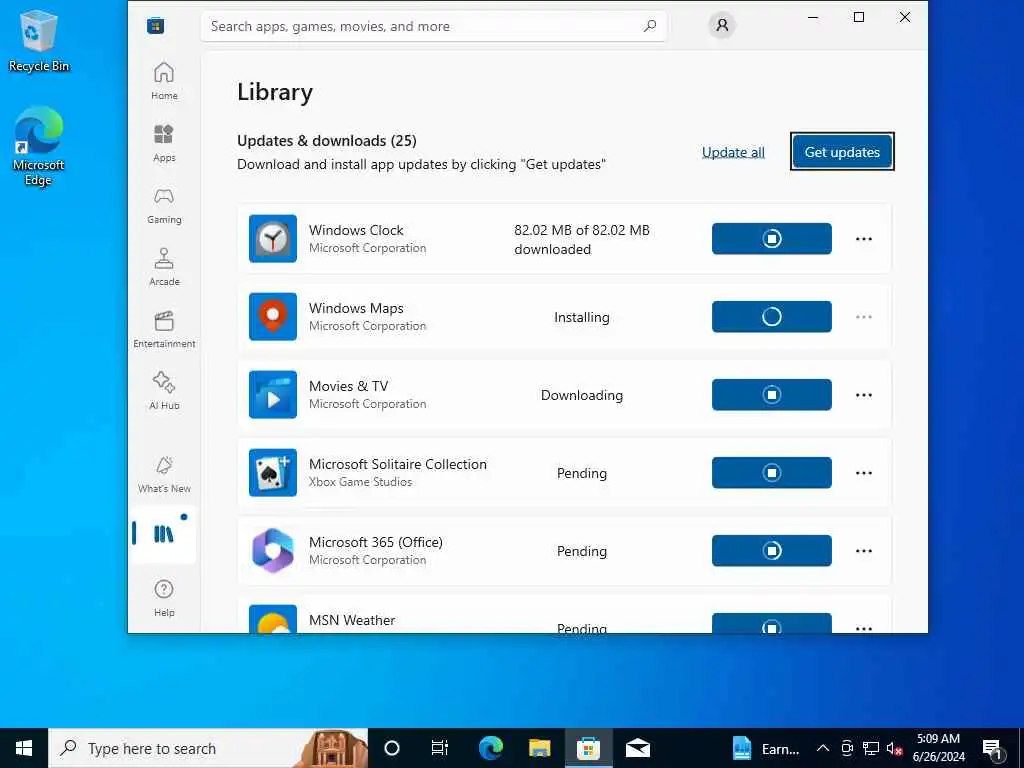The height and width of the screenshot is (768, 1024).
Task: Open Cortana from the taskbar
Action: [392, 748]
